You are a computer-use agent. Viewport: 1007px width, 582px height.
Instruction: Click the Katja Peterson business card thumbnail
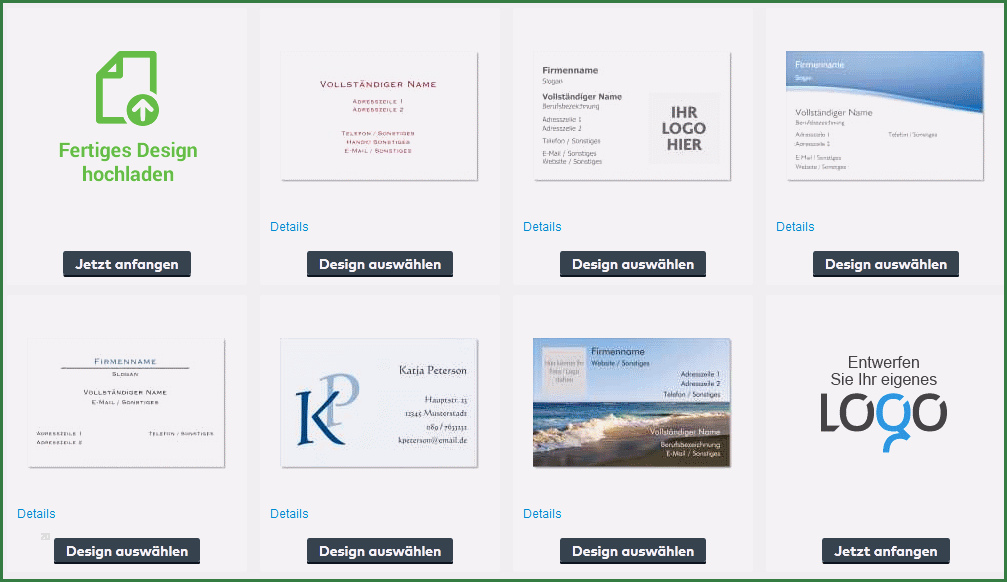click(379, 403)
